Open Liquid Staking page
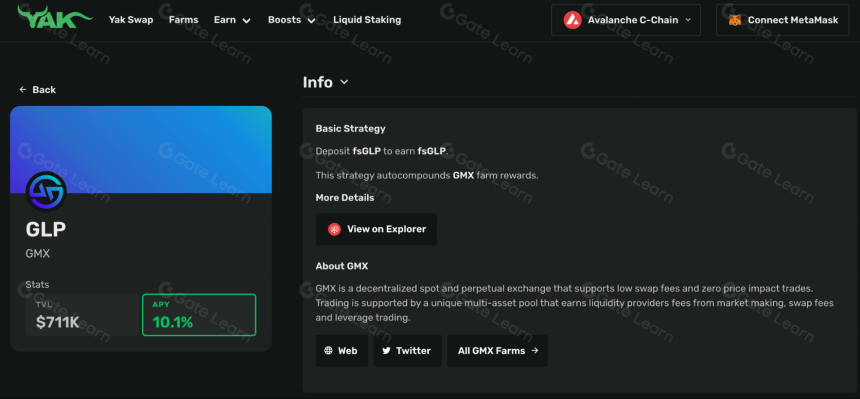This screenshot has height=399, width=860. [367, 20]
